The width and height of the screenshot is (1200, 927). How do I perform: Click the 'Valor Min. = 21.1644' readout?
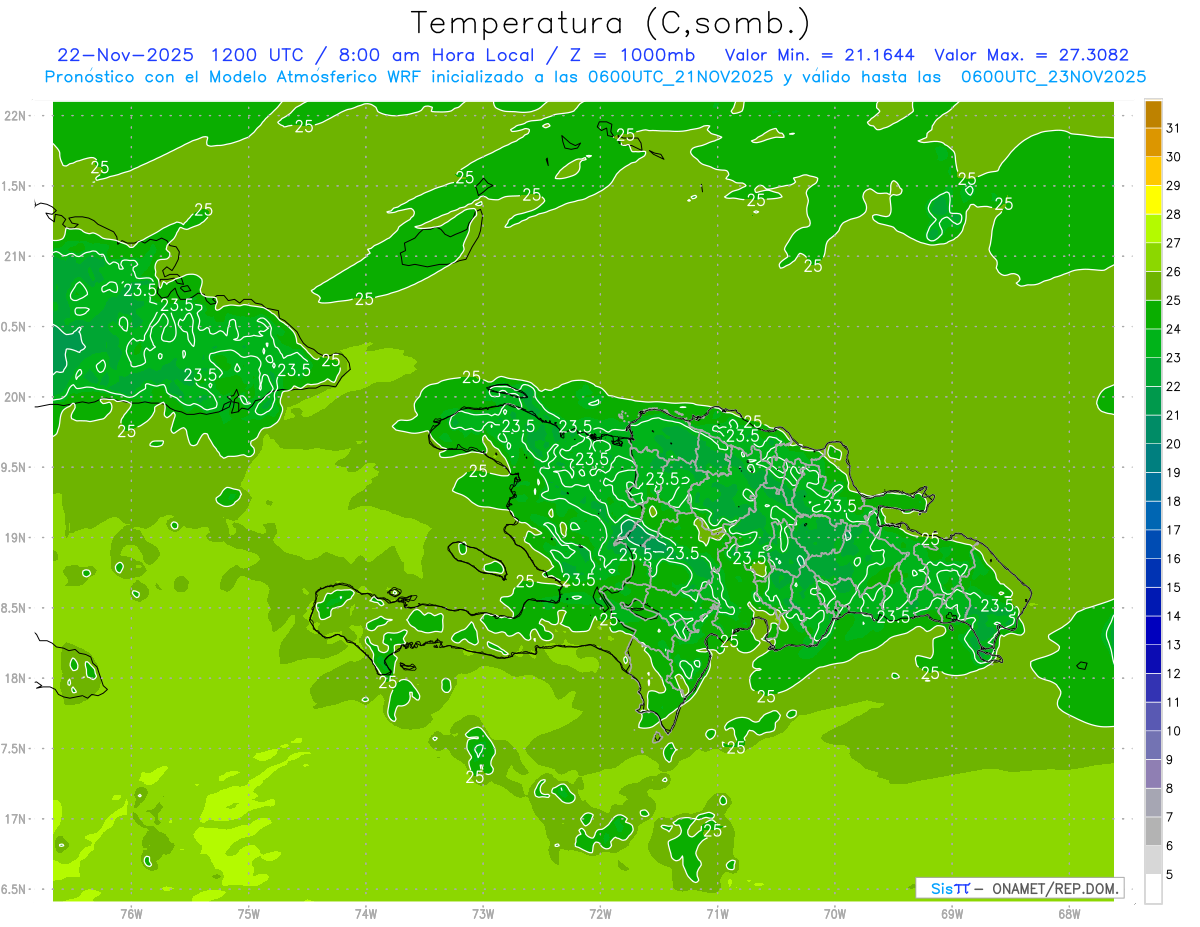point(820,55)
